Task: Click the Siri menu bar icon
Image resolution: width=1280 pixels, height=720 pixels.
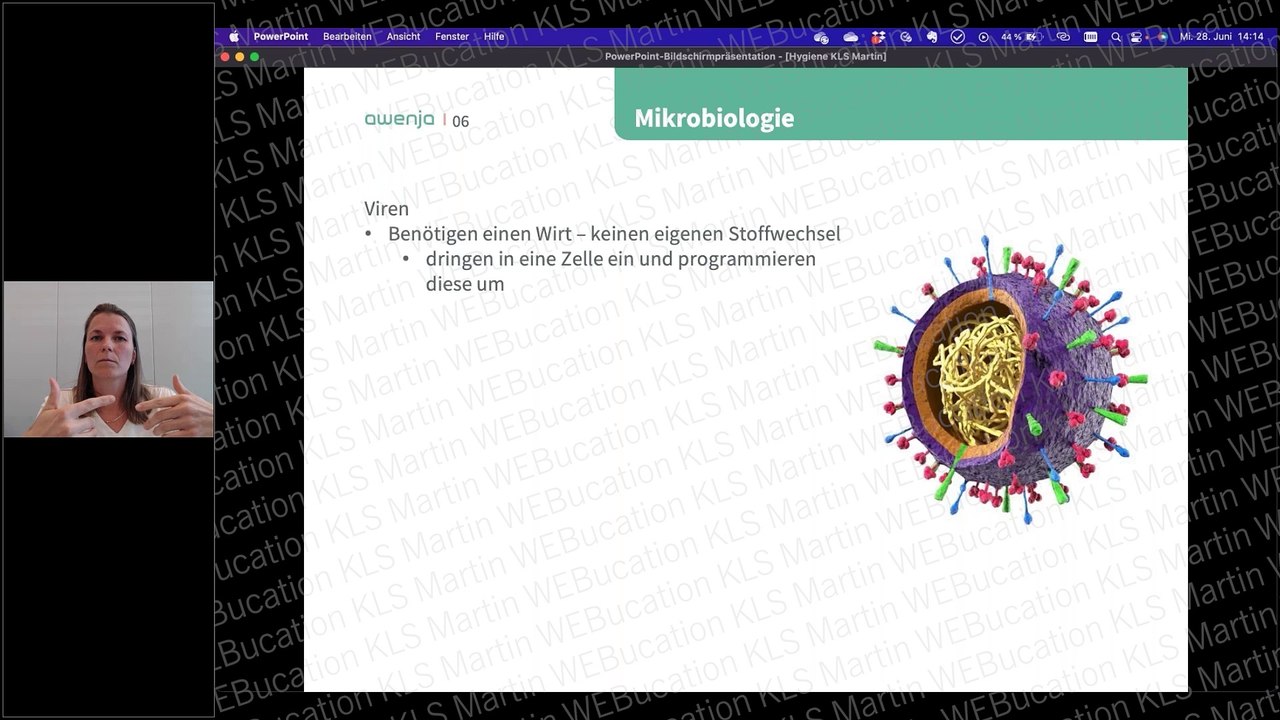Action: (x=1163, y=37)
